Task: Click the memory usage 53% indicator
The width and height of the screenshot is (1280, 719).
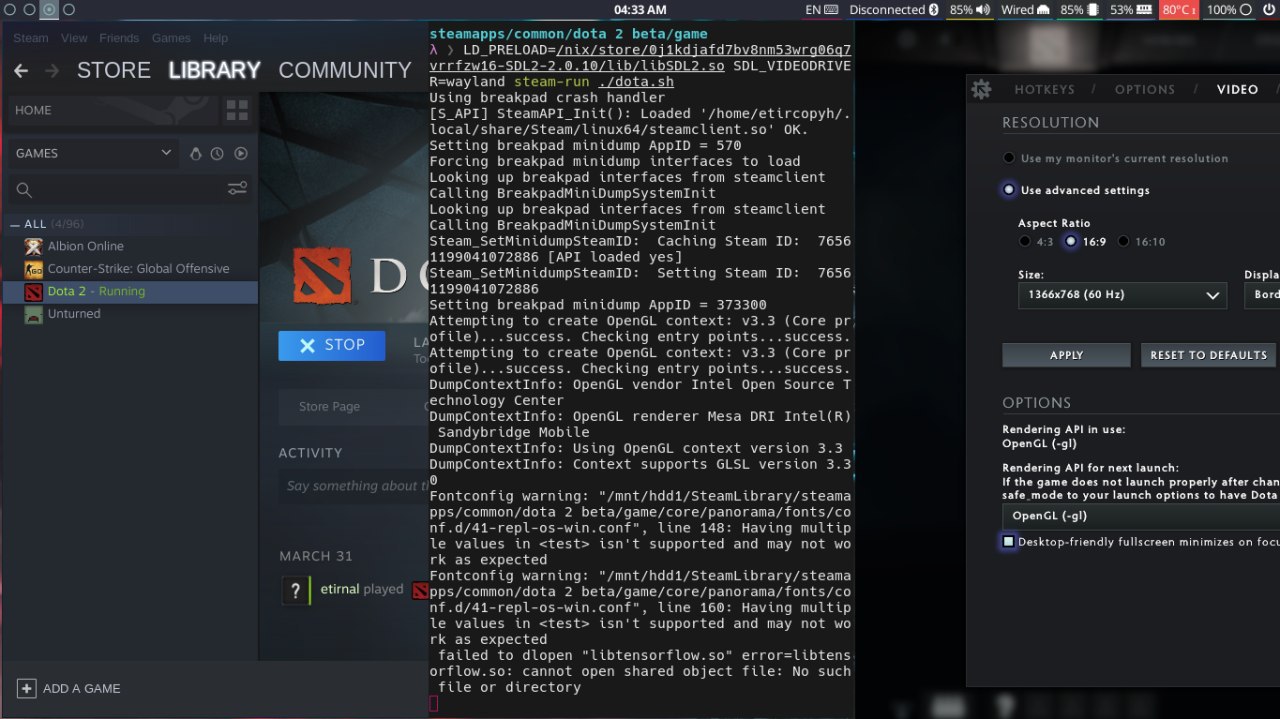Action: click(1130, 10)
